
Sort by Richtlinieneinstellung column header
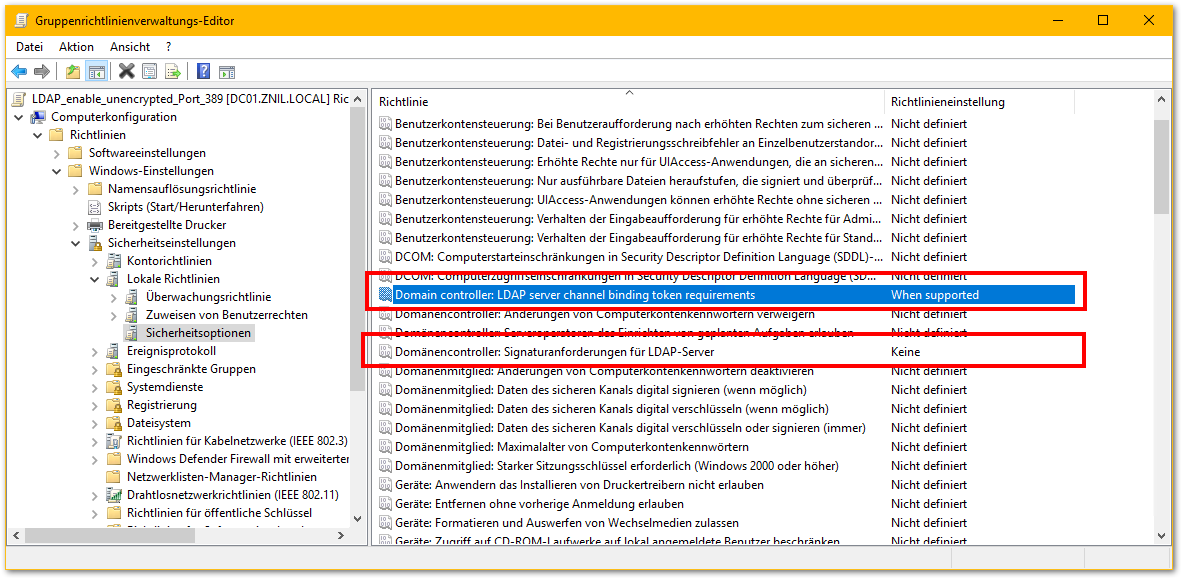(947, 102)
